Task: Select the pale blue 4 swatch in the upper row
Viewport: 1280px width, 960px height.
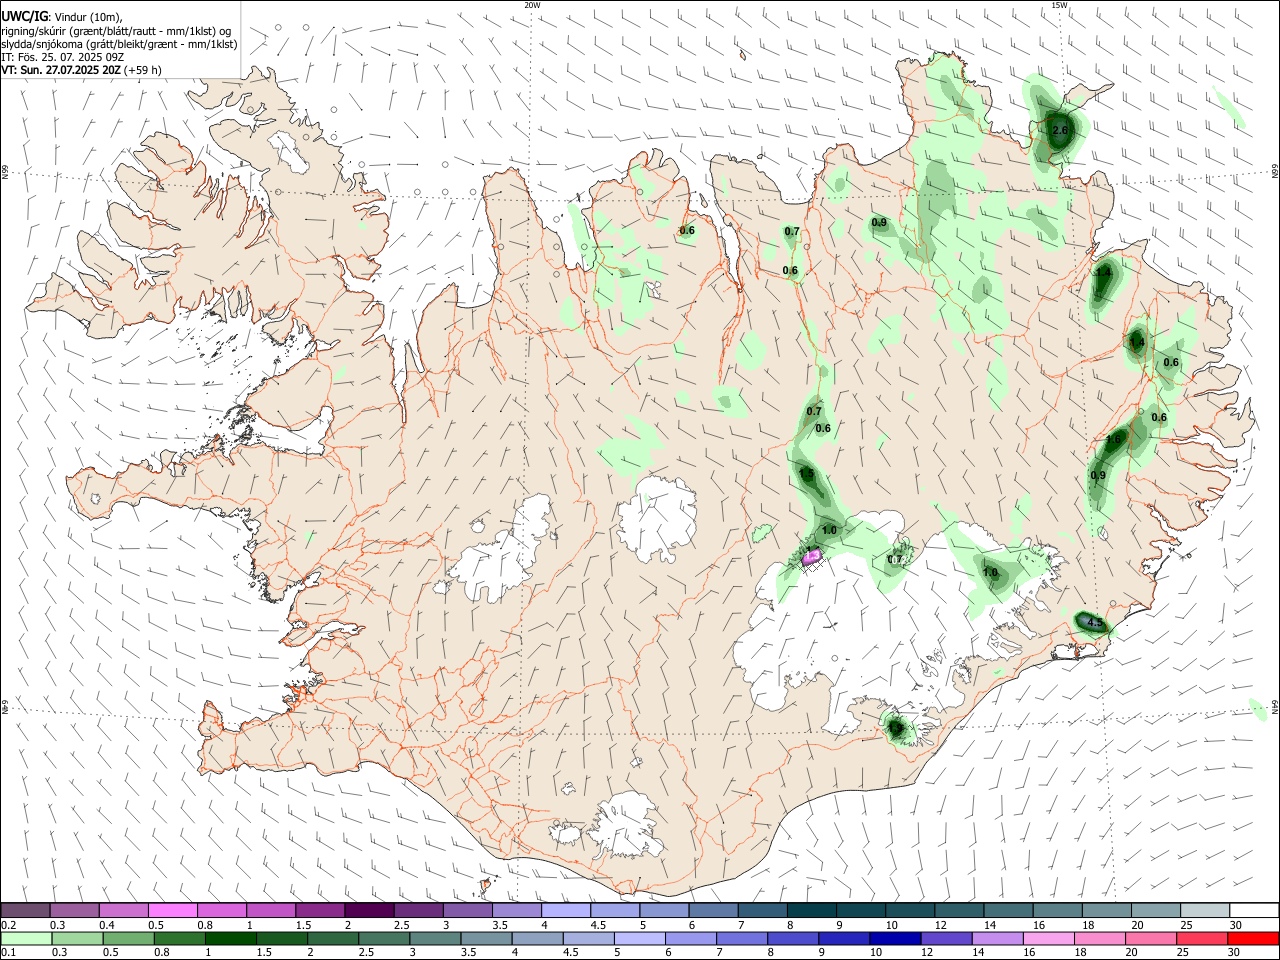Action: pos(566,911)
